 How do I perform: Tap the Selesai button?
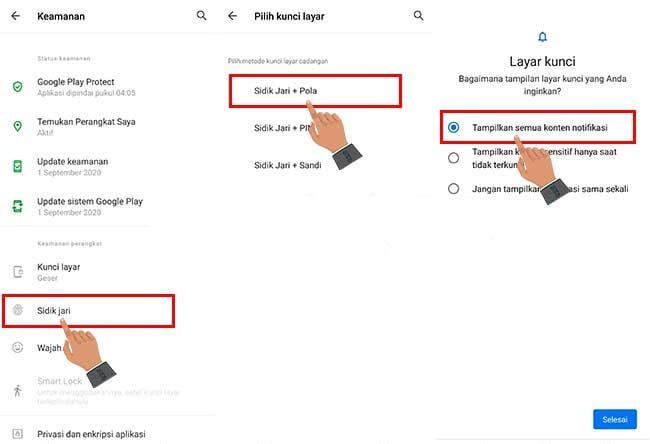[x=615, y=420]
